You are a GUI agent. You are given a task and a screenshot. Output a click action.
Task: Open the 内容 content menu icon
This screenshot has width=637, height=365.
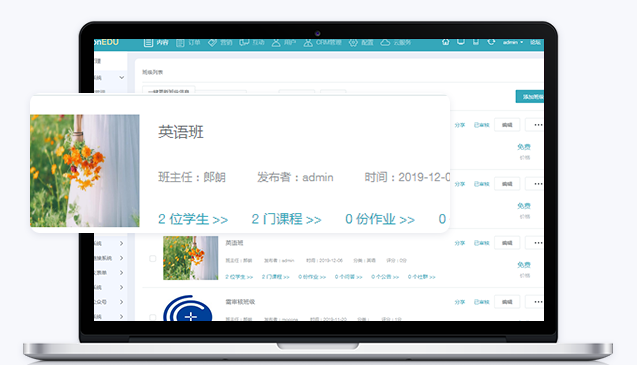148,43
